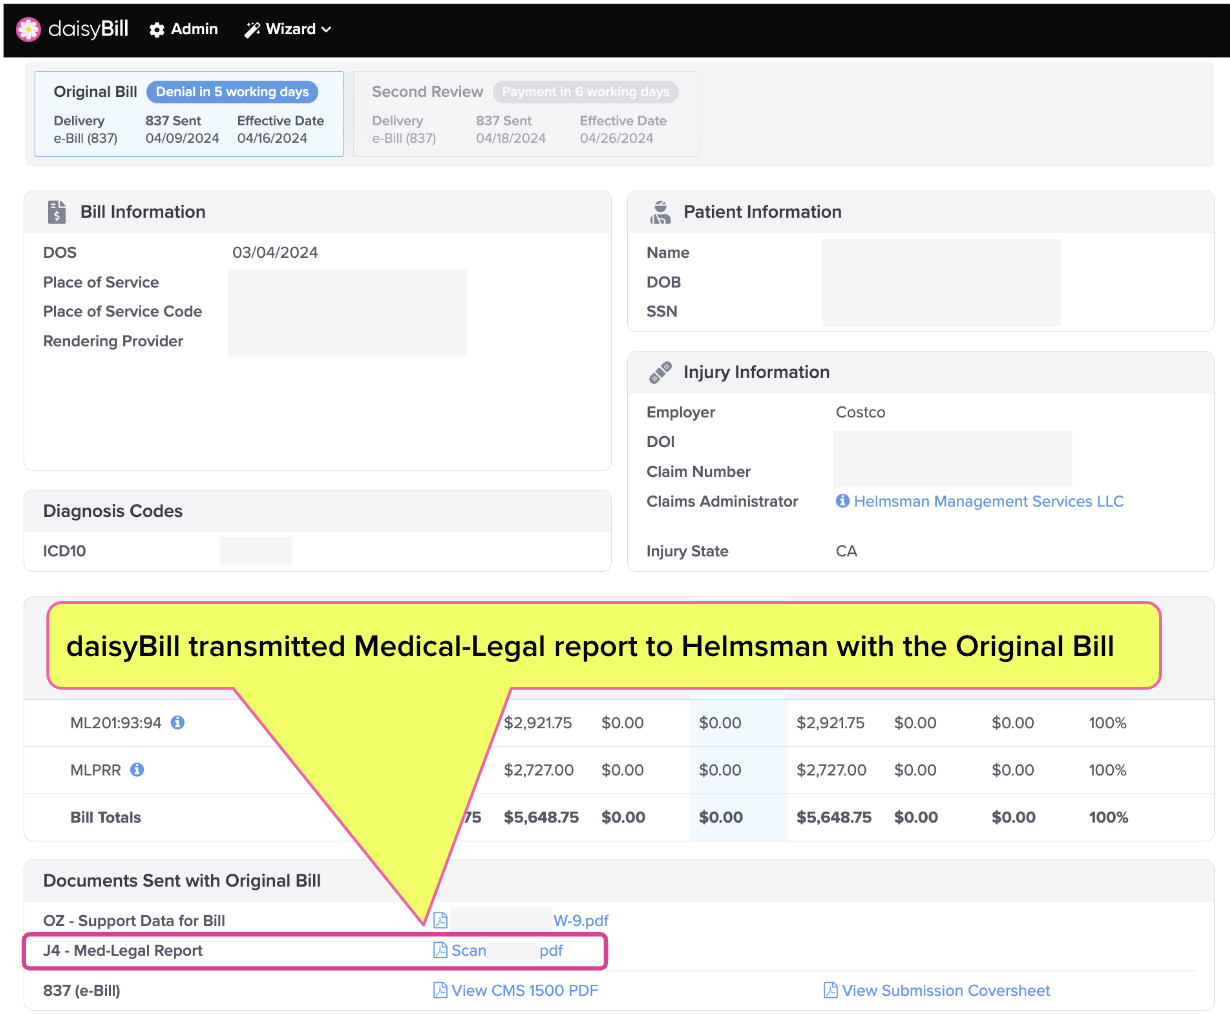The height and width of the screenshot is (1014, 1230).
Task: Click the Wizard magic wand icon
Action: [252, 30]
